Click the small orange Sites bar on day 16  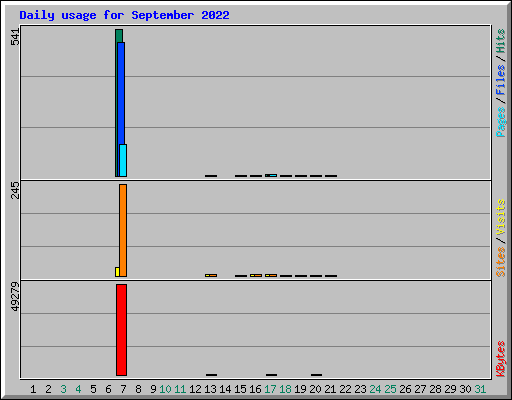click(x=258, y=275)
